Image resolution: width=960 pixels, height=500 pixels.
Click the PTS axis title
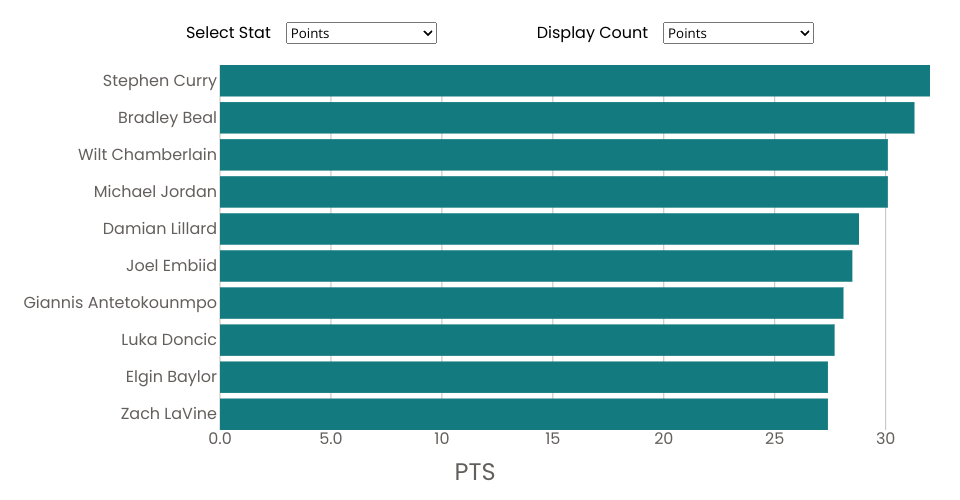[475, 472]
